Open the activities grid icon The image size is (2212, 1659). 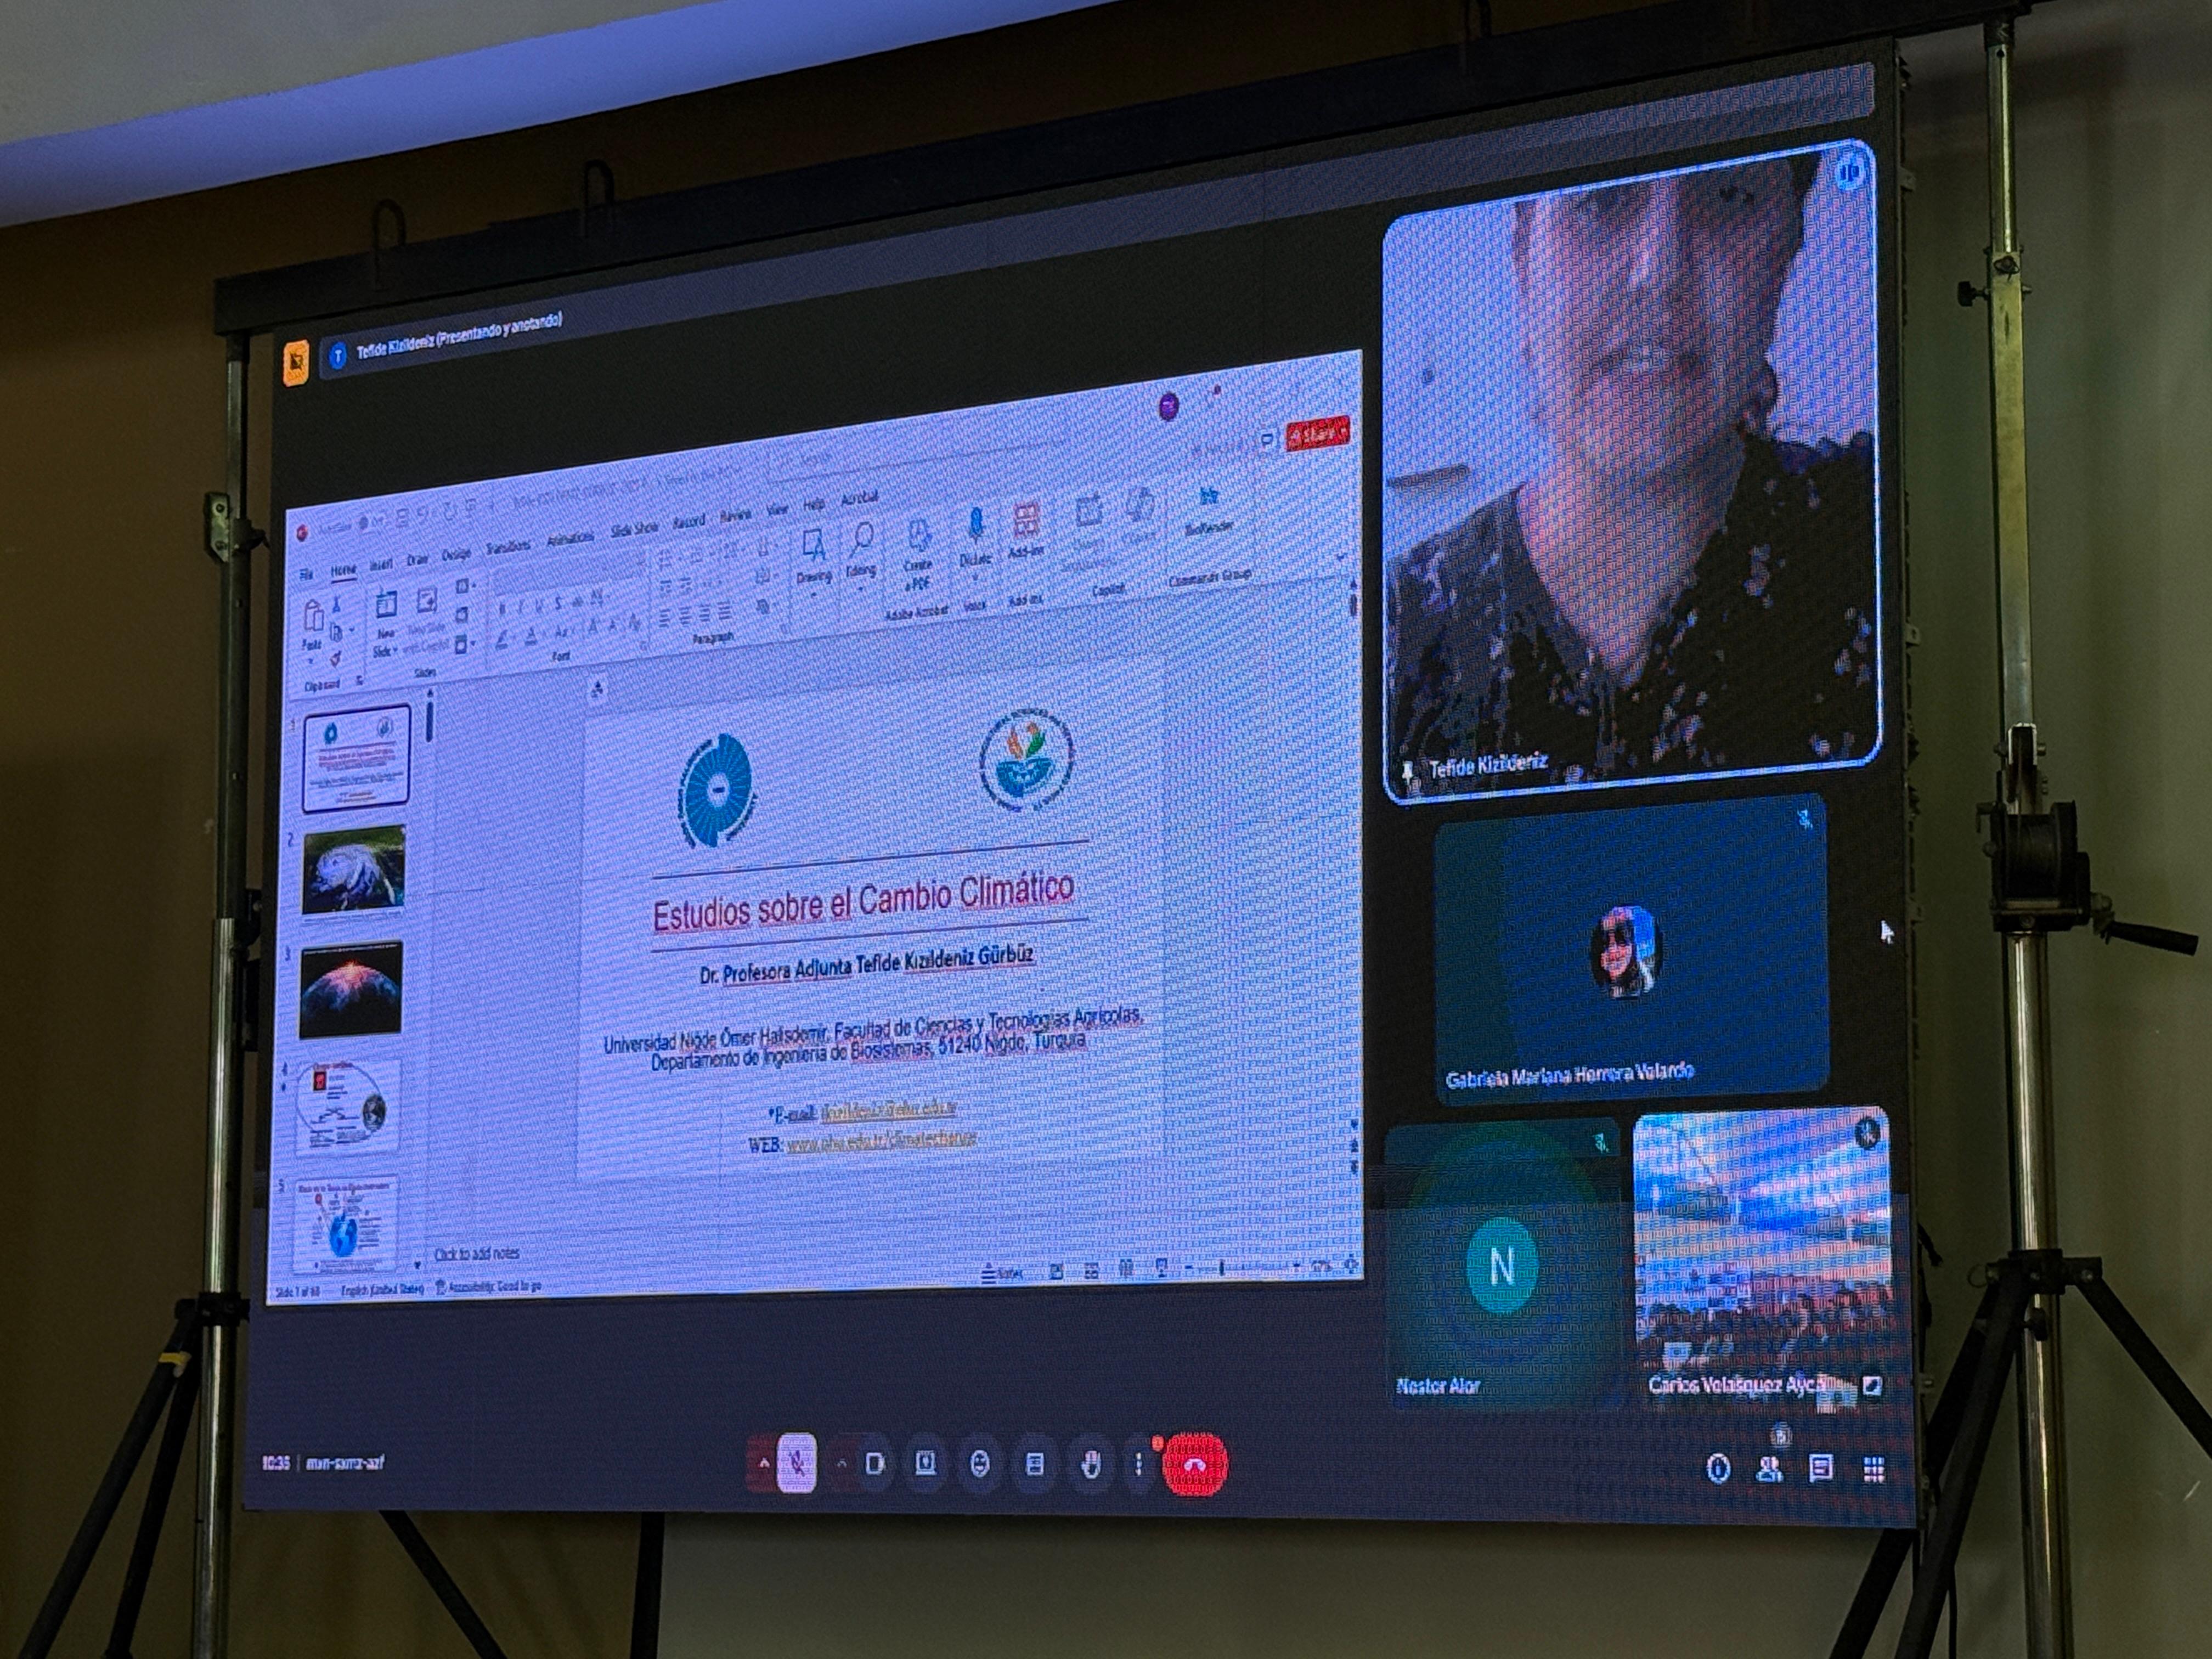[x=1874, y=1469]
